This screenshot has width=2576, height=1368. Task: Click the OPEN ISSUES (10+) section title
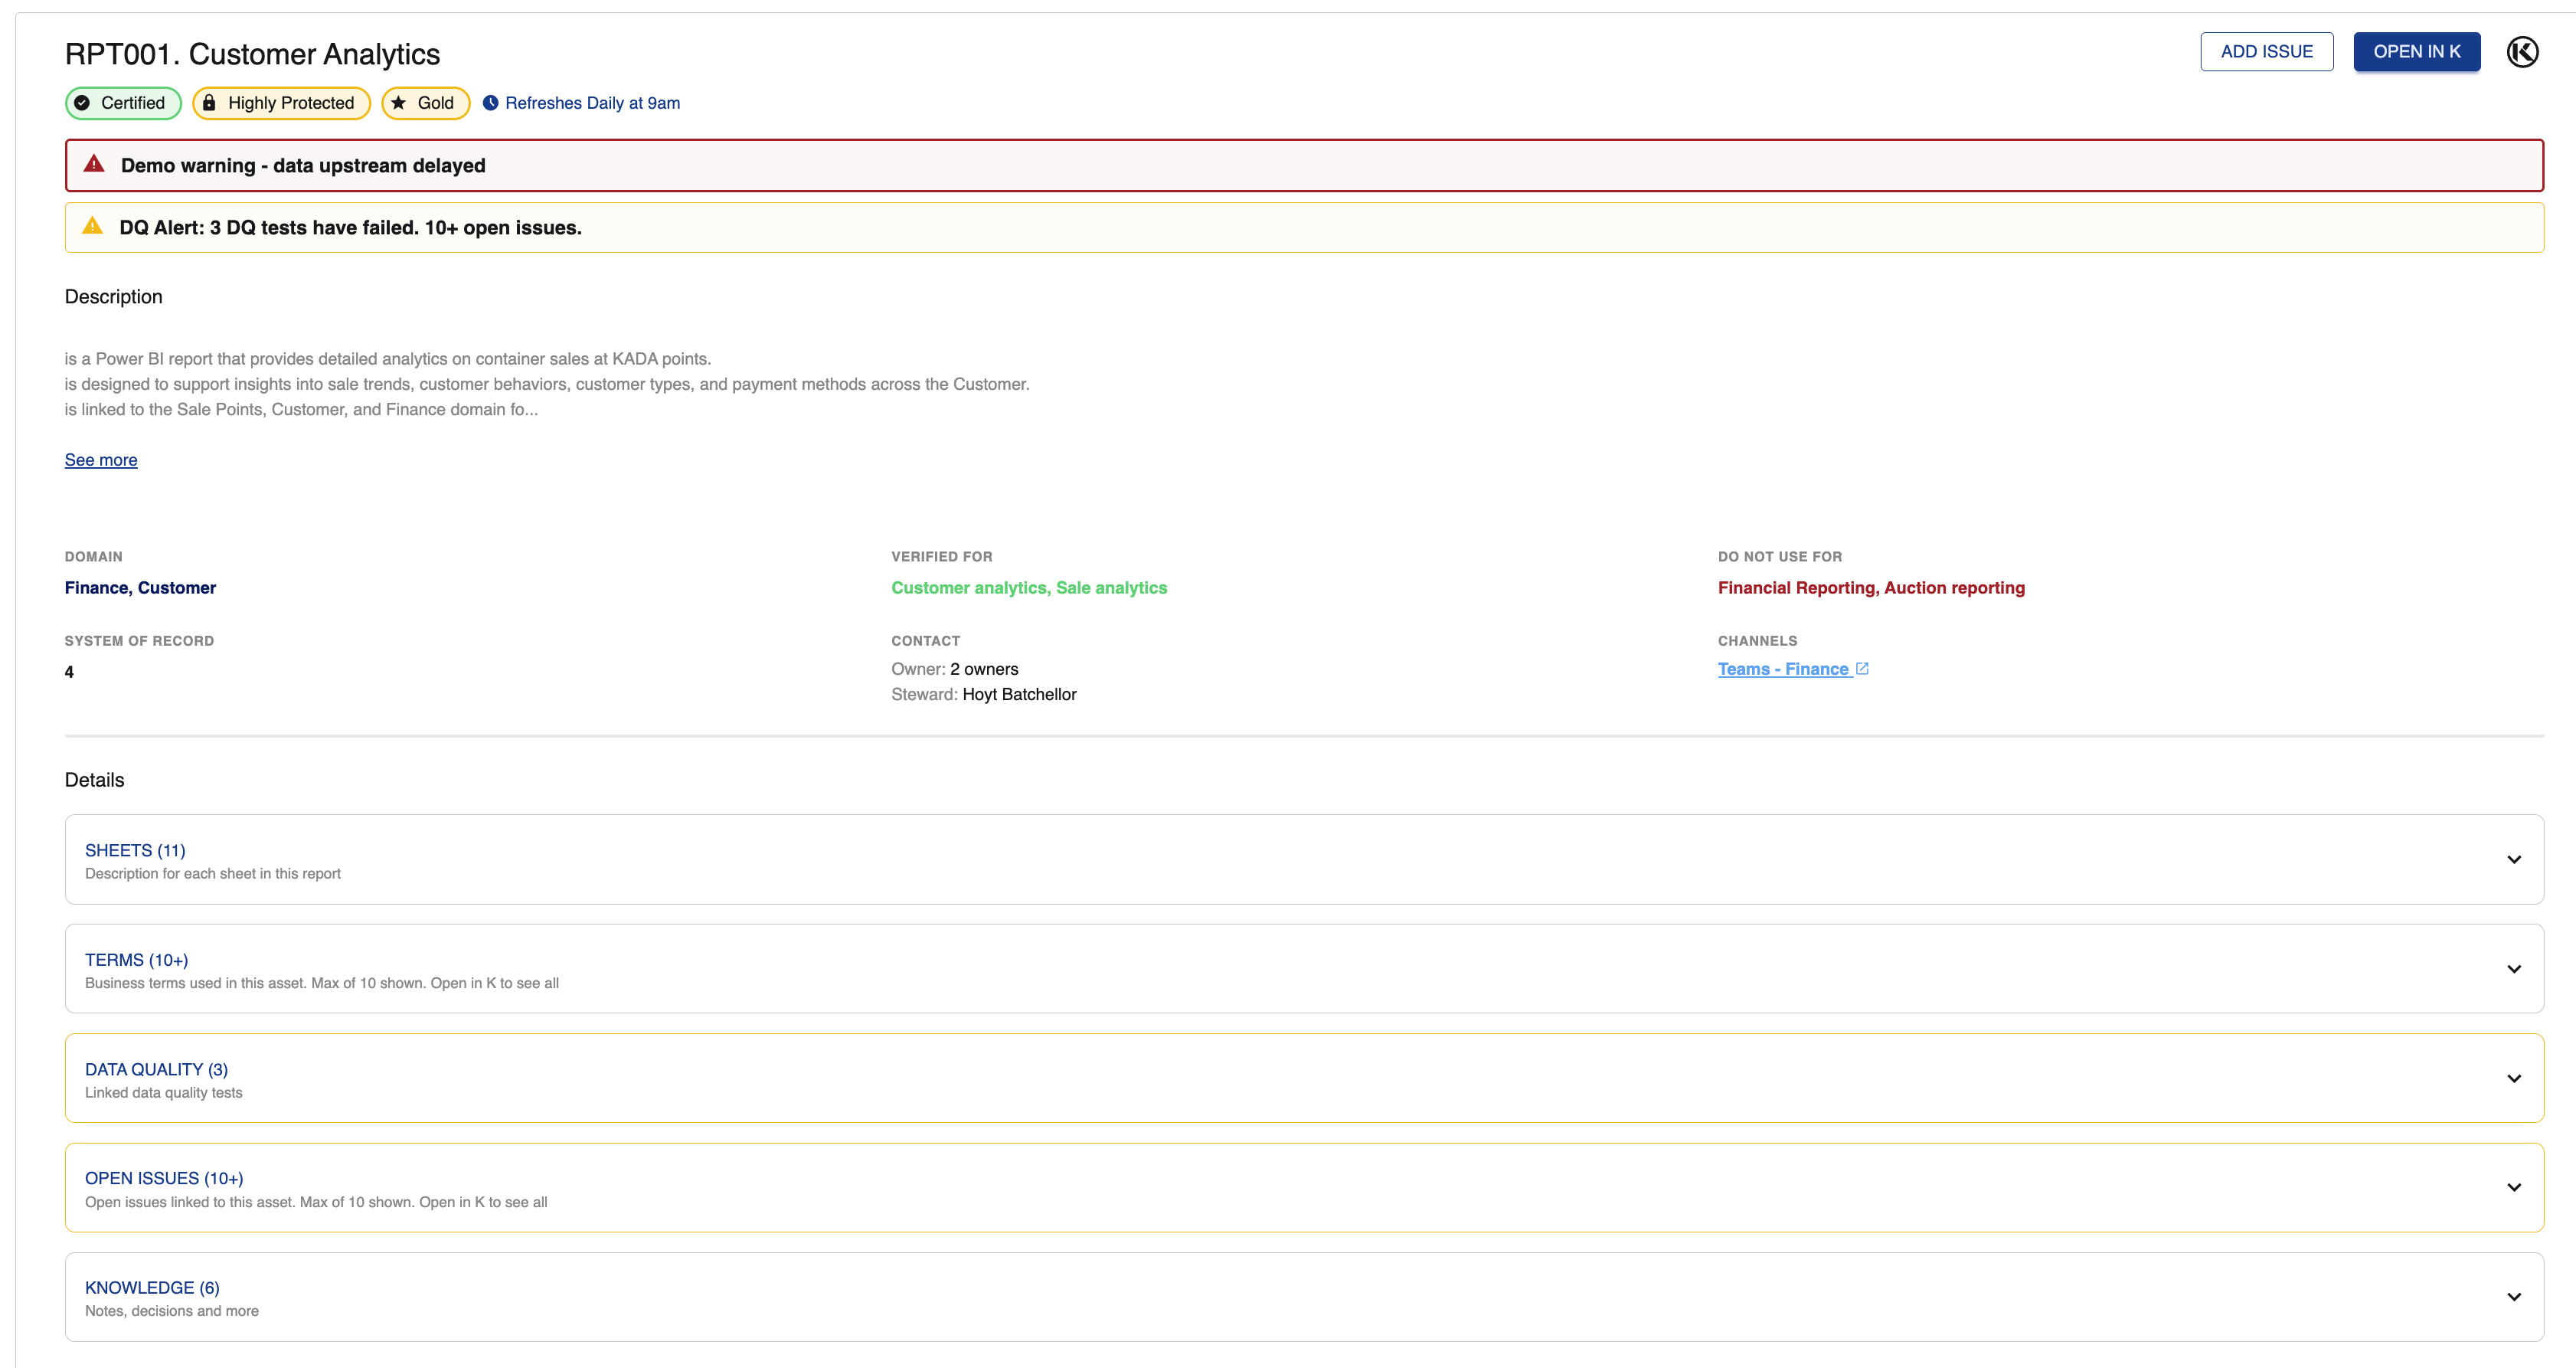pyautogui.click(x=164, y=1178)
